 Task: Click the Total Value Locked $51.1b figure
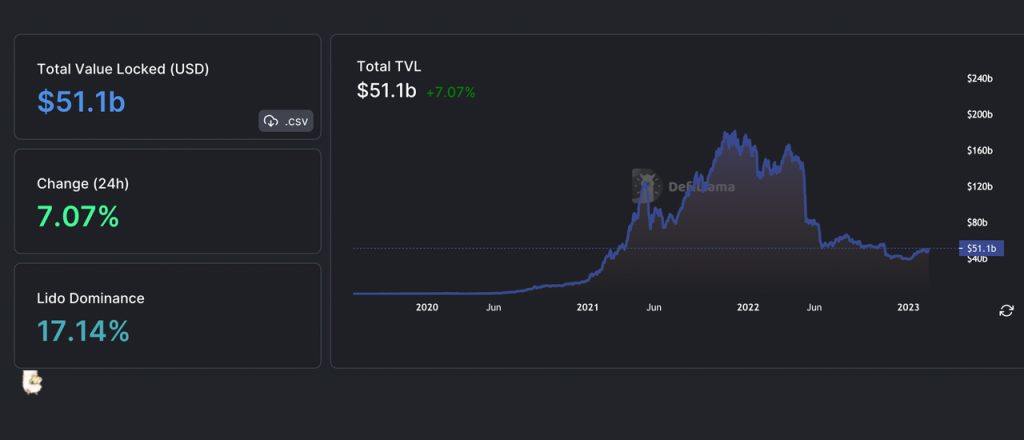click(x=81, y=102)
